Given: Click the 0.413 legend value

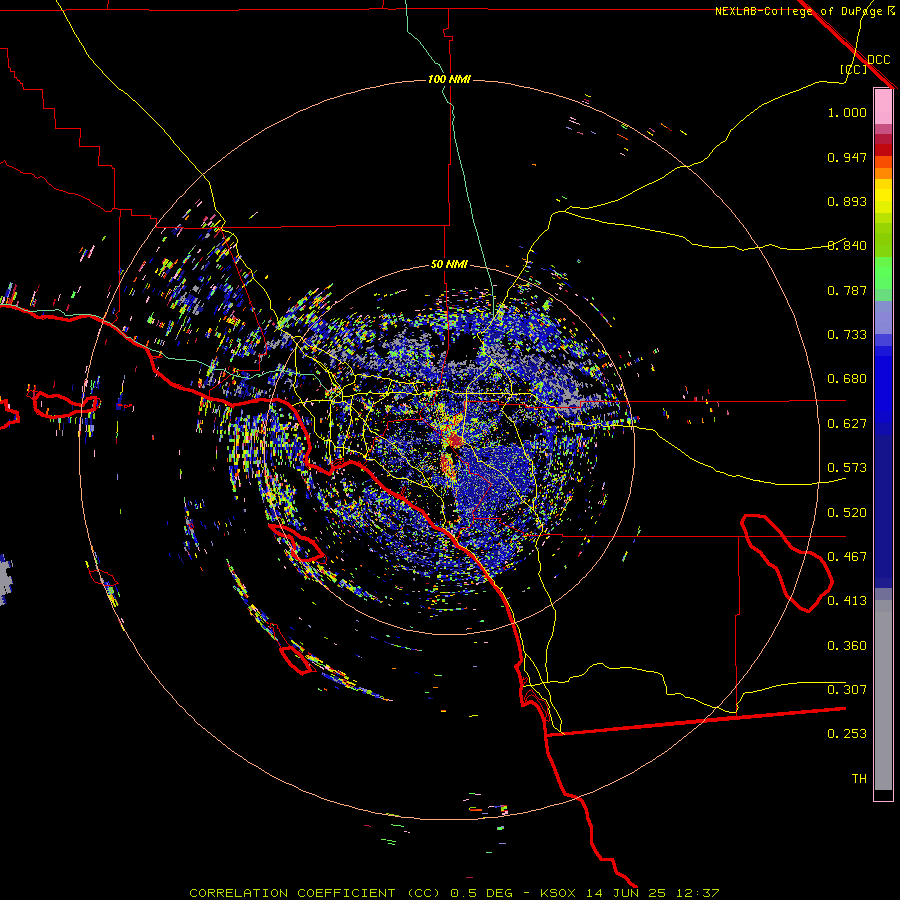Looking at the screenshot, I should point(847,601).
